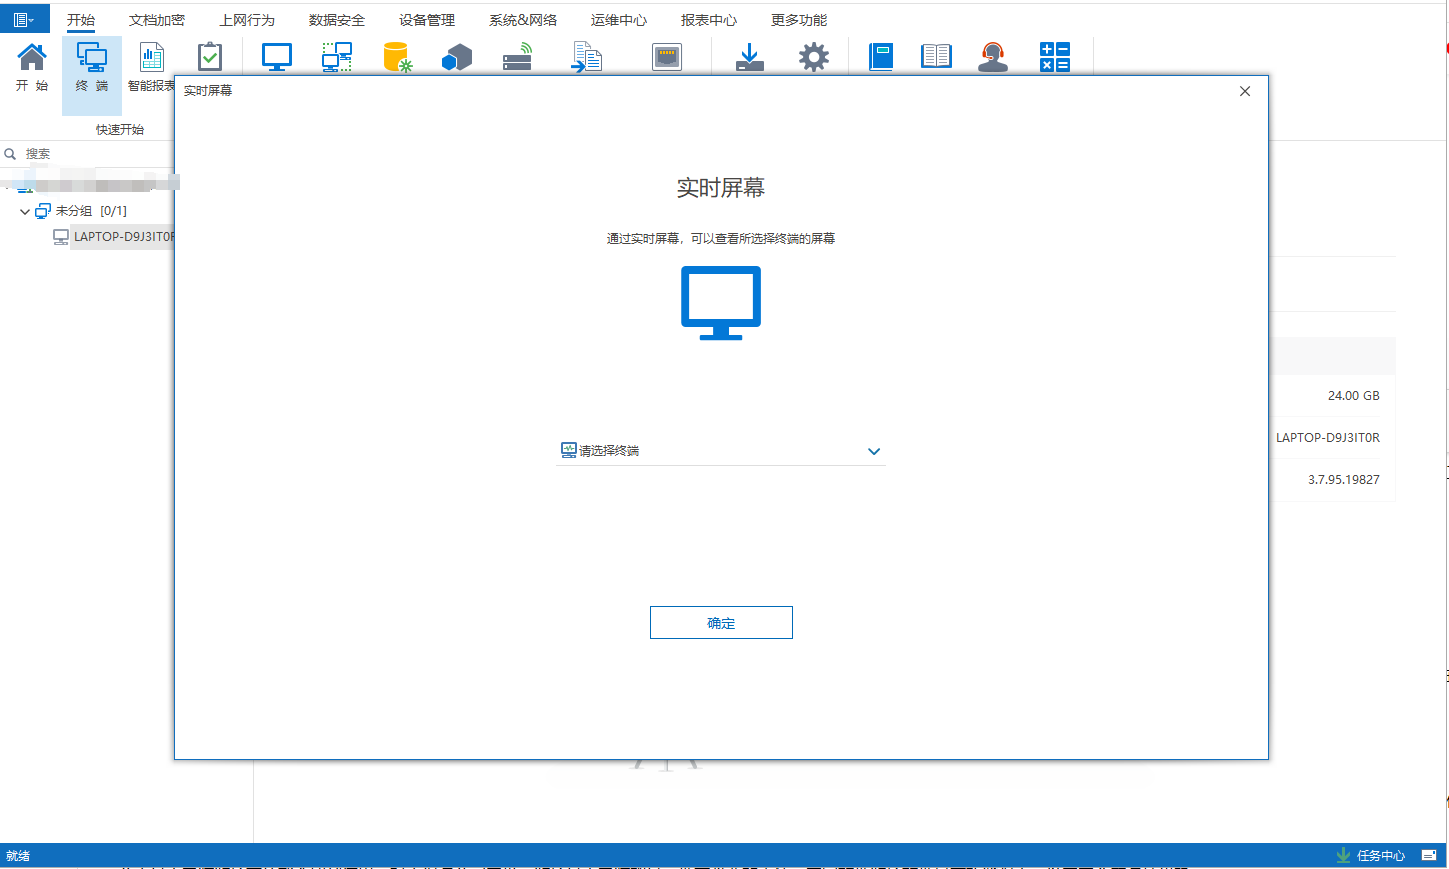Screen dimensions: 1449x869
Task: Click the 就绪 status bar text
Action: (x=18, y=856)
